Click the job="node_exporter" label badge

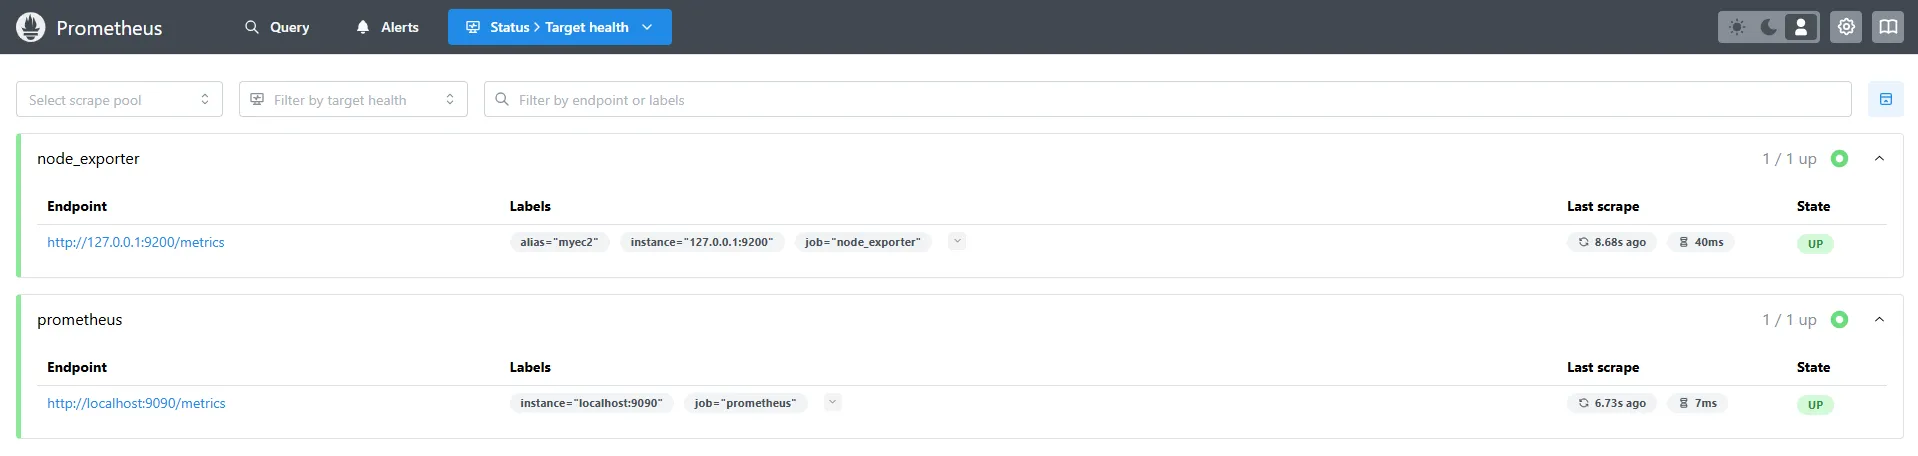(x=863, y=242)
